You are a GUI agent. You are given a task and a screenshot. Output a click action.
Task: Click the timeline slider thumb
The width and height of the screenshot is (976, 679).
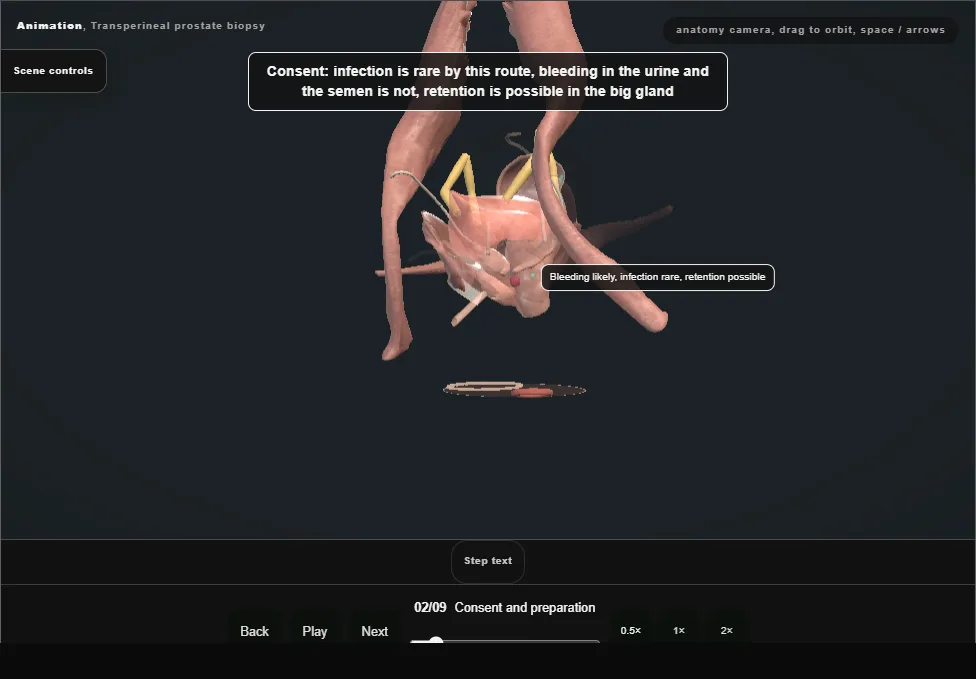(436, 641)
